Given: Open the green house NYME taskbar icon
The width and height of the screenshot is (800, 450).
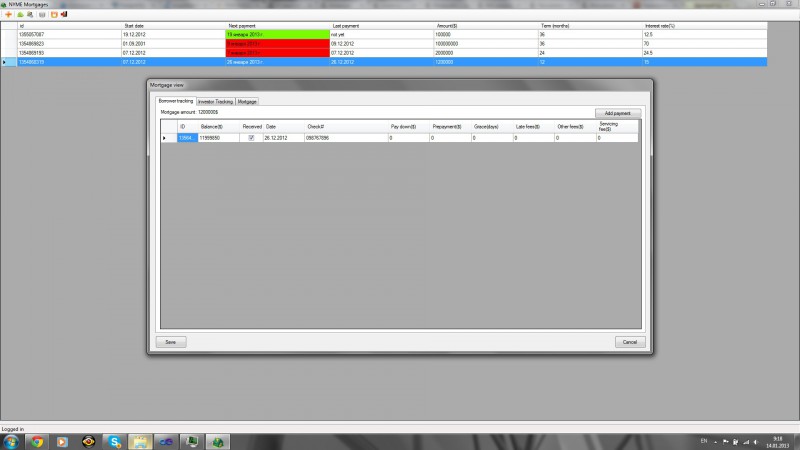Looking at the screenshot, I should click(218, 442).
